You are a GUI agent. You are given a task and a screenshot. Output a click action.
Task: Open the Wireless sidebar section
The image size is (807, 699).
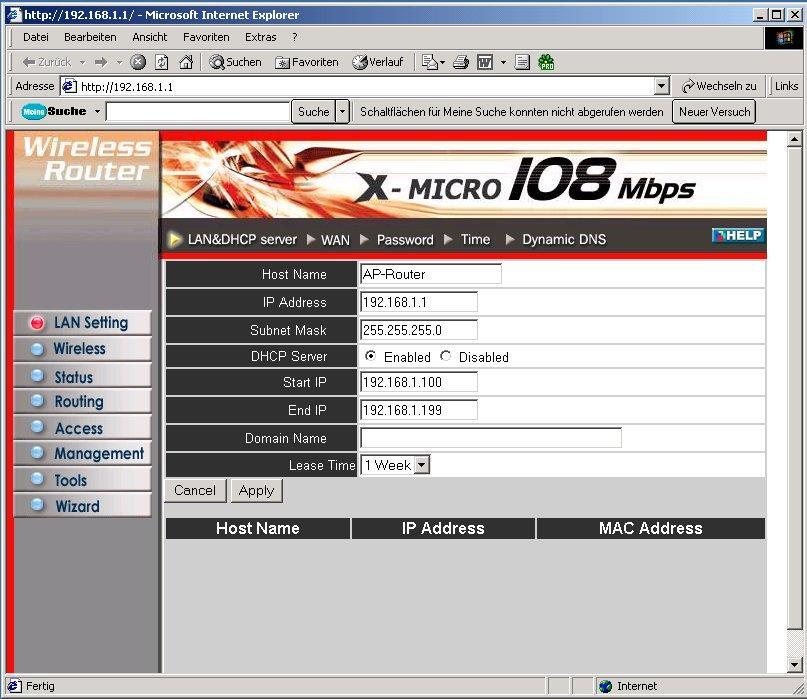(x=82, y=349)
